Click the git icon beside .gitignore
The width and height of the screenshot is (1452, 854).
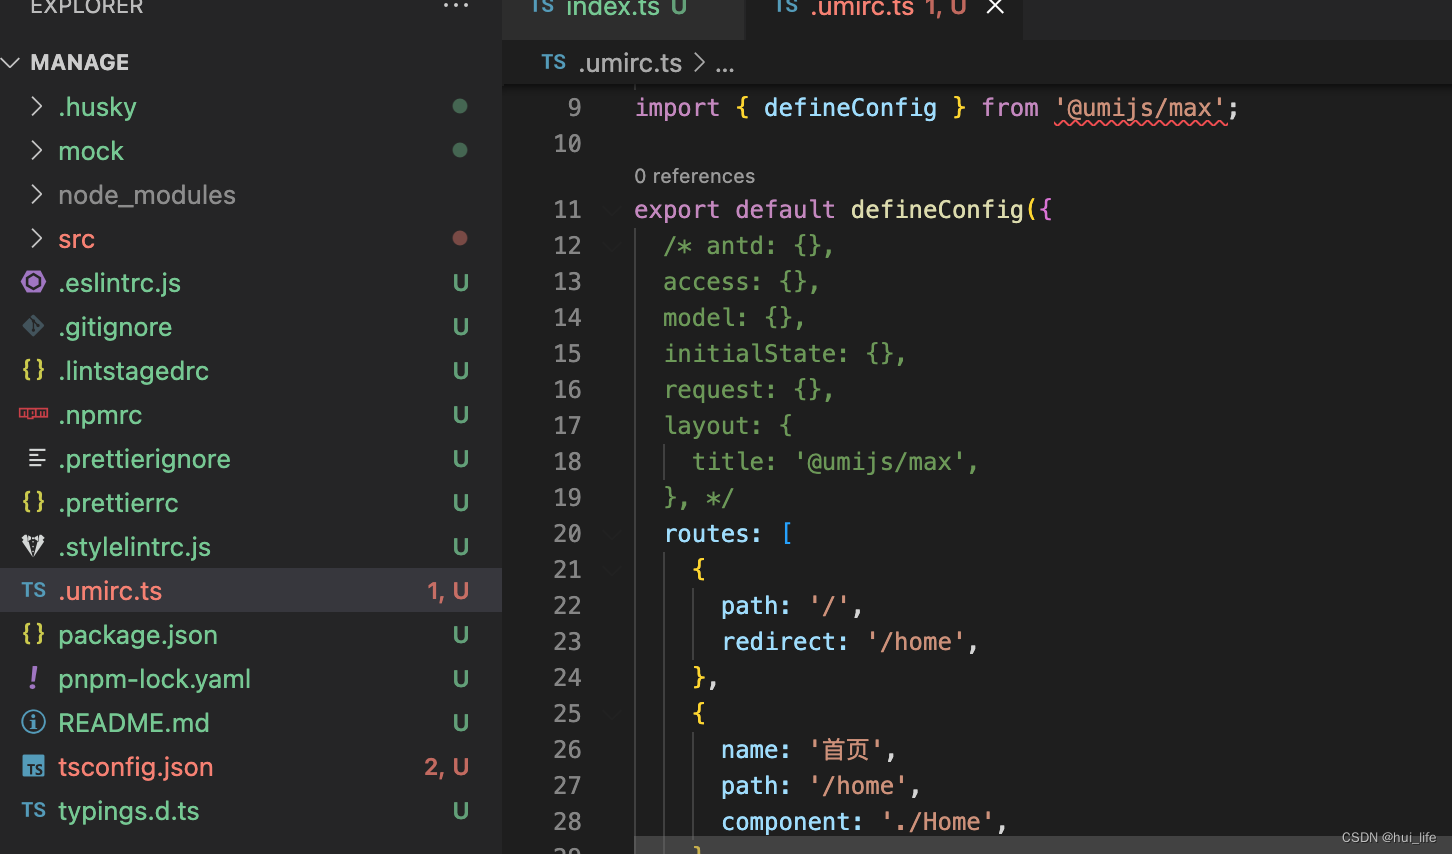[x=33, y=326]
